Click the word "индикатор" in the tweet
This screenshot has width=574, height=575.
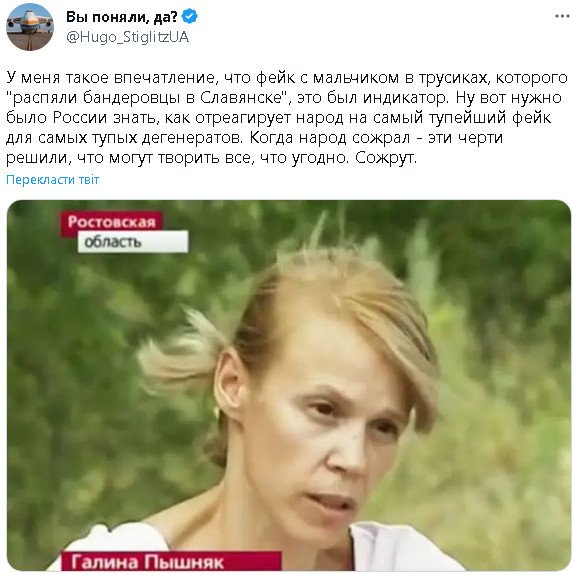pos(405,98)
